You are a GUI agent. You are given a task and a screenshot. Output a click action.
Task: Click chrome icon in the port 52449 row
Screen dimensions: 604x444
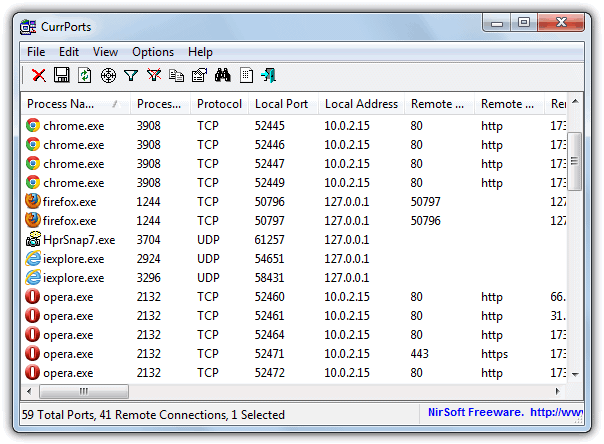tap(33, 182)
